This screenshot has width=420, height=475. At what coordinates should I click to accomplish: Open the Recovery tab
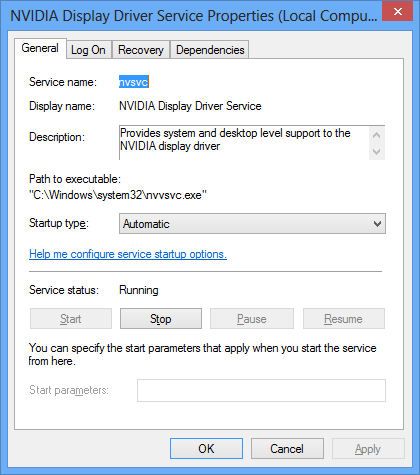[x=141, y=50]
